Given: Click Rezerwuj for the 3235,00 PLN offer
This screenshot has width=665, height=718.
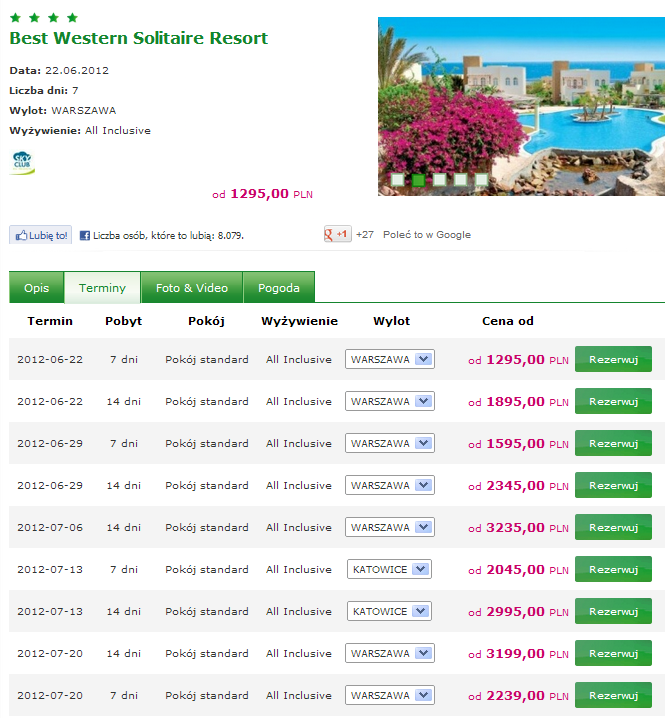Looking at the screenshot, I should 613,528.
